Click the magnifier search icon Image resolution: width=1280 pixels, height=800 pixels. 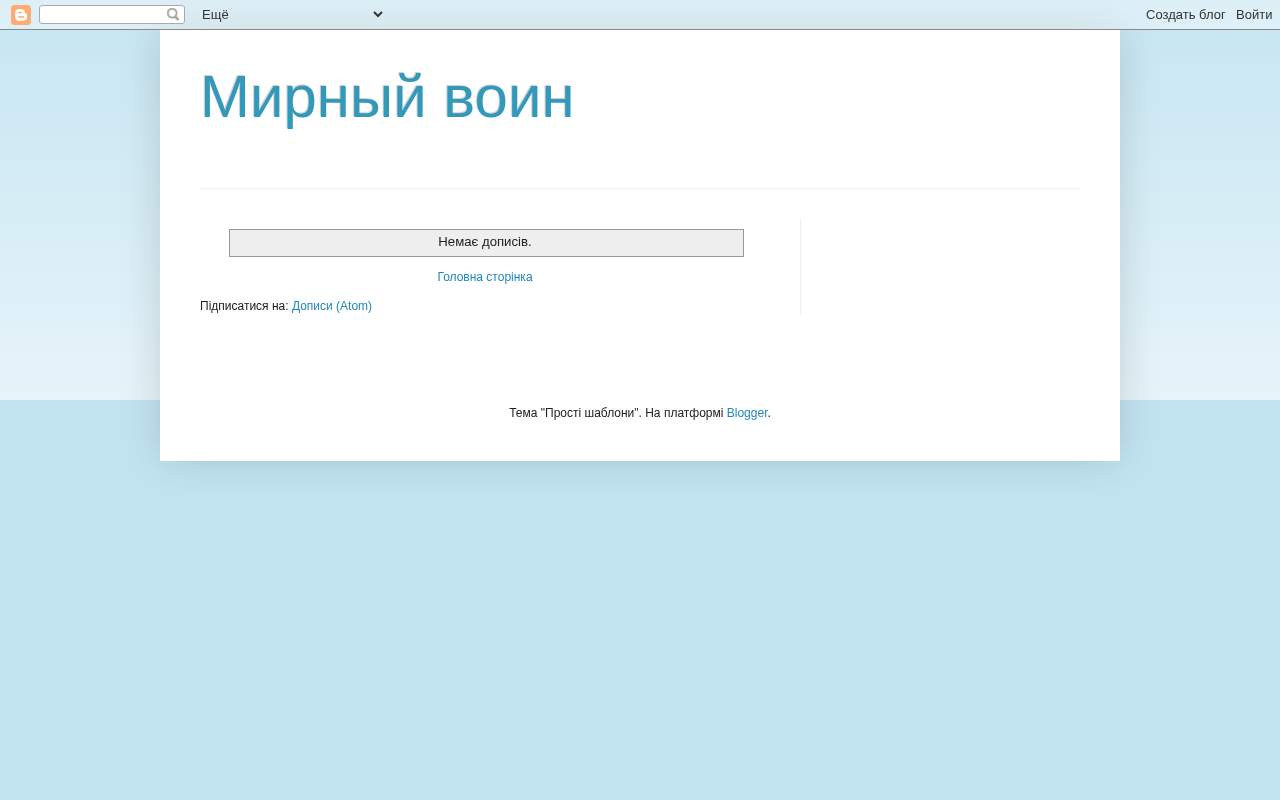(x=173, y=15)
